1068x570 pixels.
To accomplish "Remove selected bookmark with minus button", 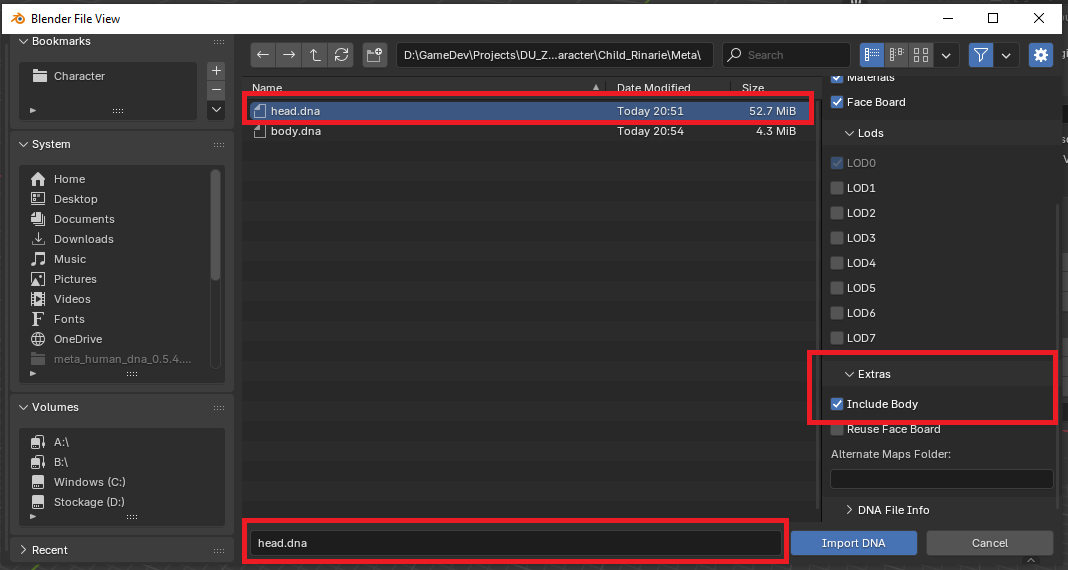I will pyautogui.click(x=216, y=90).
